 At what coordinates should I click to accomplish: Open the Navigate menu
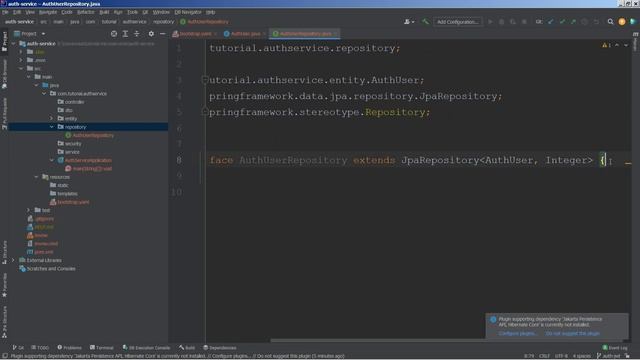[x=48, y=12]
